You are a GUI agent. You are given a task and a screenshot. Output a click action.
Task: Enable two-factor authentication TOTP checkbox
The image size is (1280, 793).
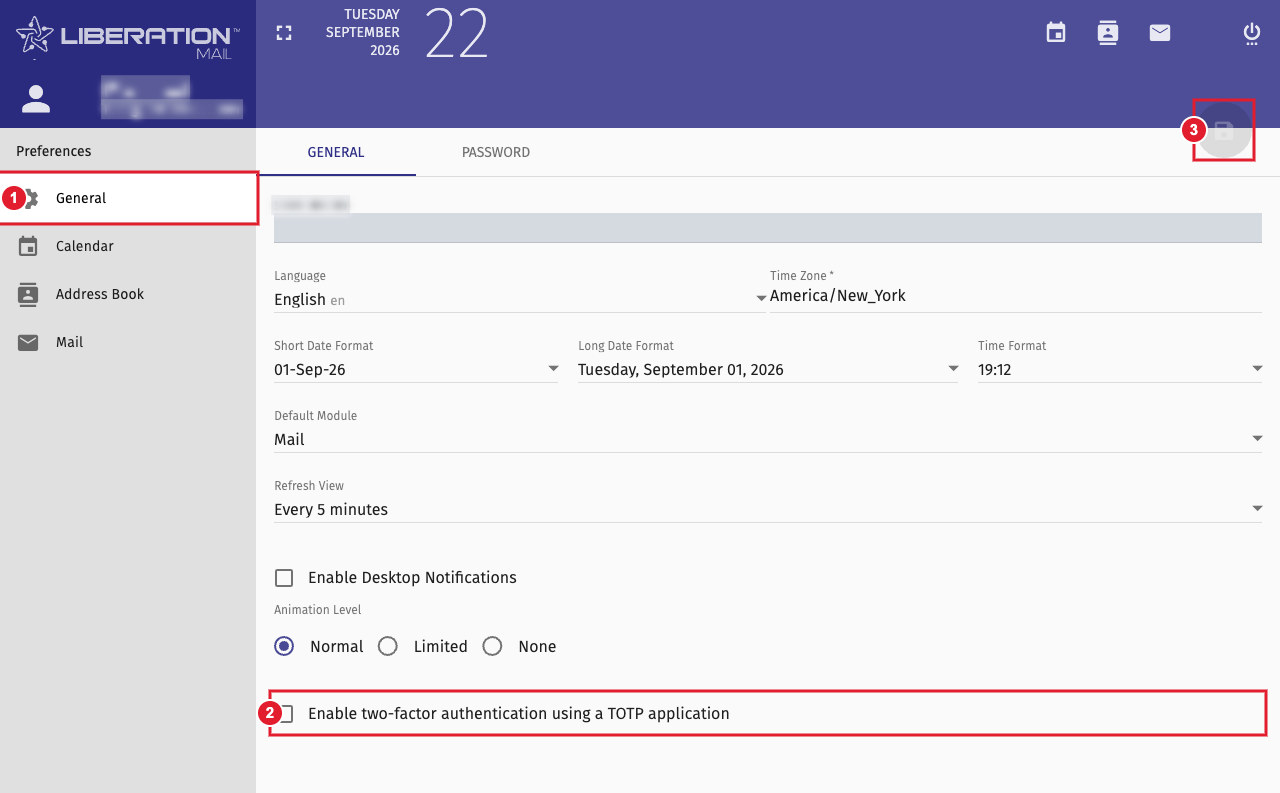286,714
